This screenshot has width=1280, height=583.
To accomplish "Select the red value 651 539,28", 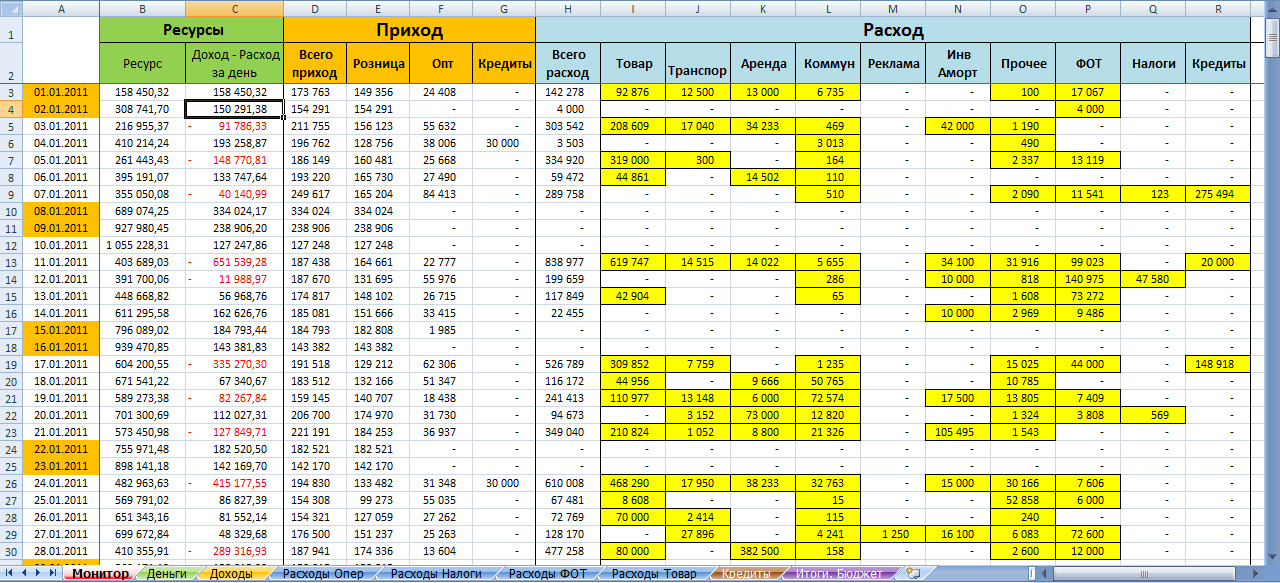I will pos(234,262).
